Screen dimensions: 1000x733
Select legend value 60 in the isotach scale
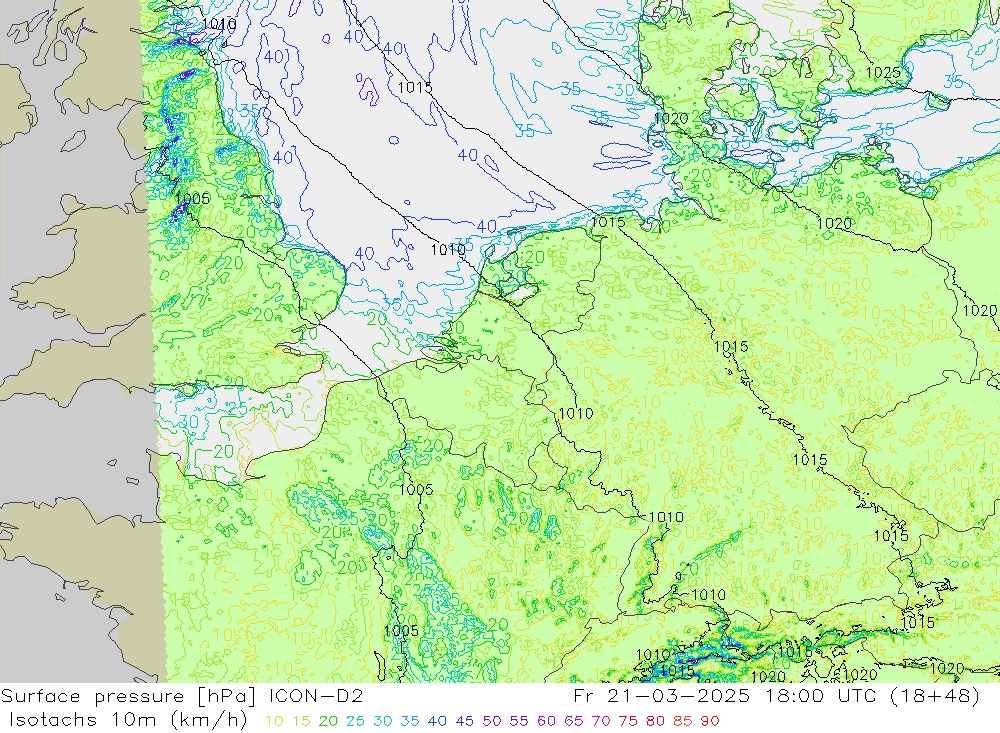tap(547, 721)
